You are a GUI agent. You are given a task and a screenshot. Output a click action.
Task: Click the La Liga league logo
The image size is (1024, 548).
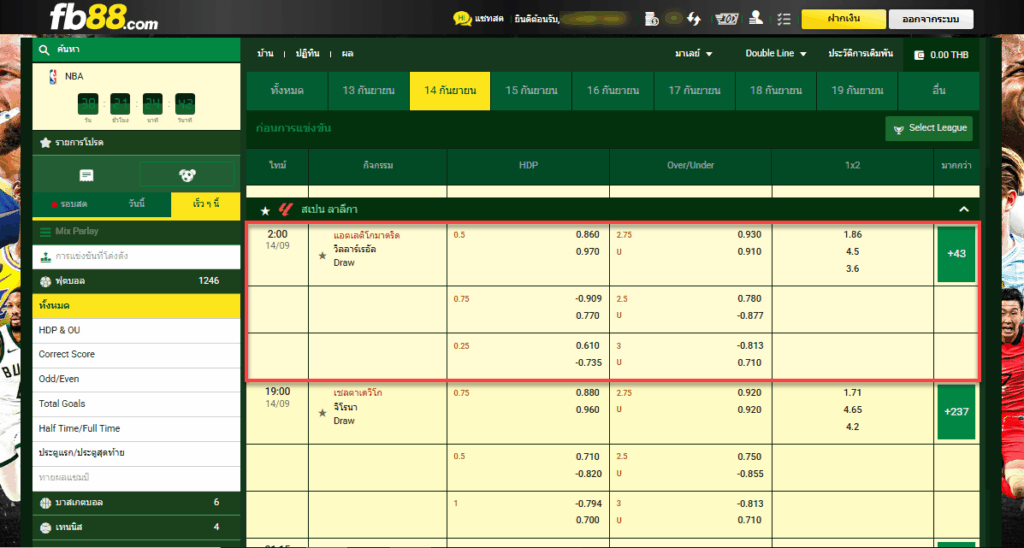pyautogui.click(x=285, y=210)
